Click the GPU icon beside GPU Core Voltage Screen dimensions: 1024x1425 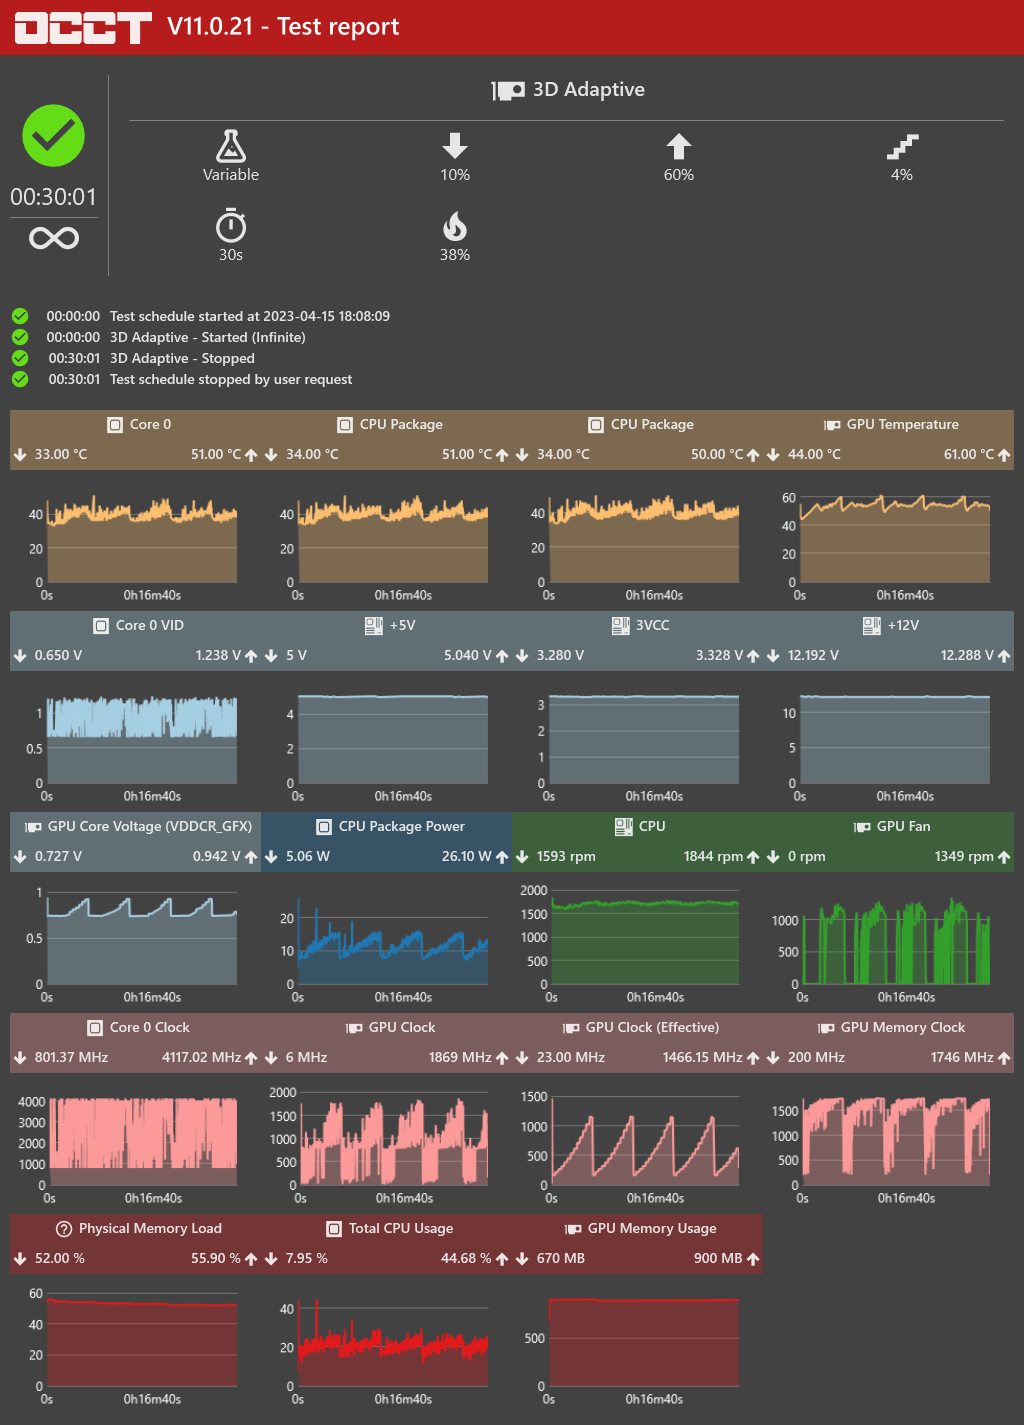33,827
